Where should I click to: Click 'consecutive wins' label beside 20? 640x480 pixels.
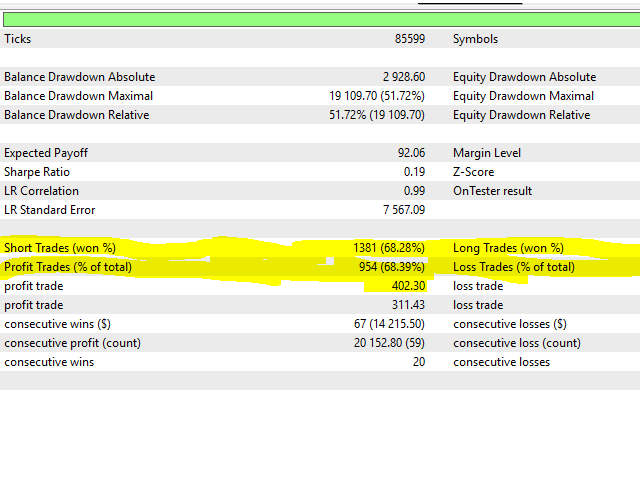[x=49, y=362]
